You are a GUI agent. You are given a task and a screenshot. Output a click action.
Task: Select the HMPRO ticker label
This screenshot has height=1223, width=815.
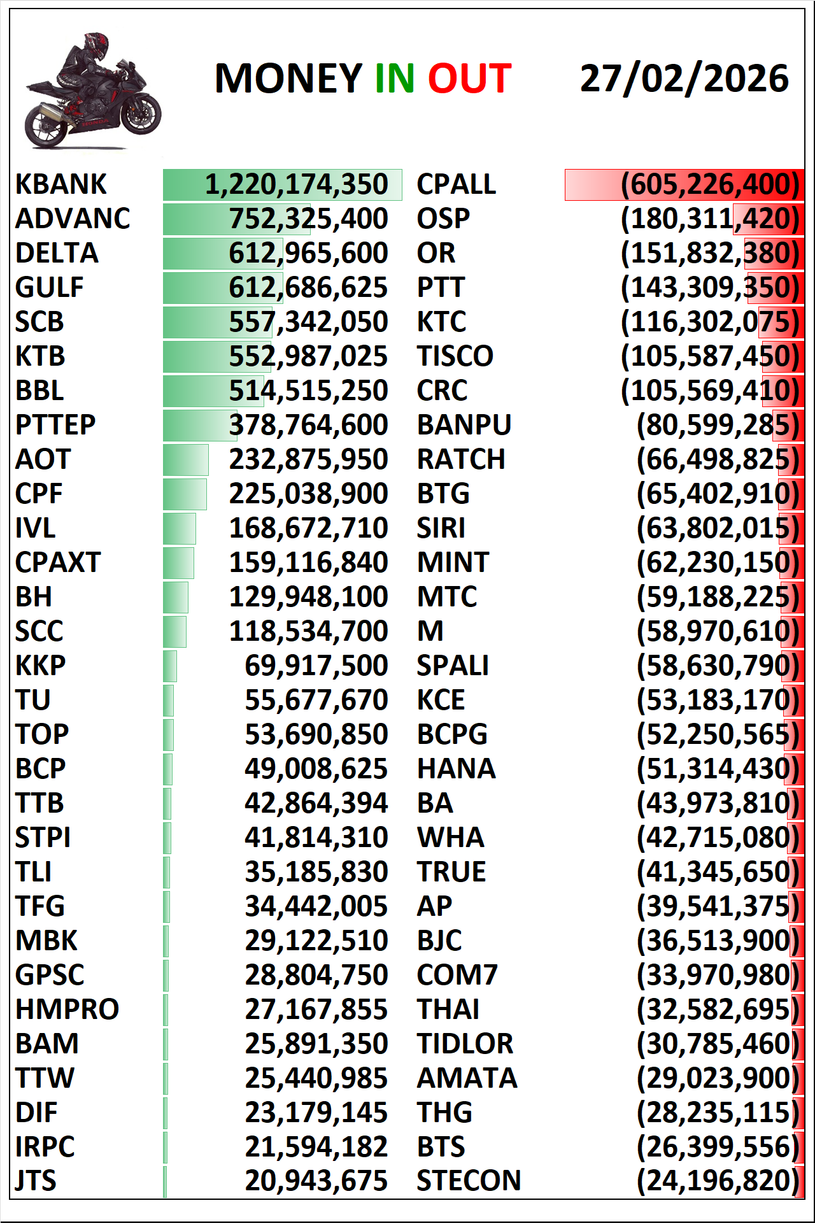pos(67,1009)
